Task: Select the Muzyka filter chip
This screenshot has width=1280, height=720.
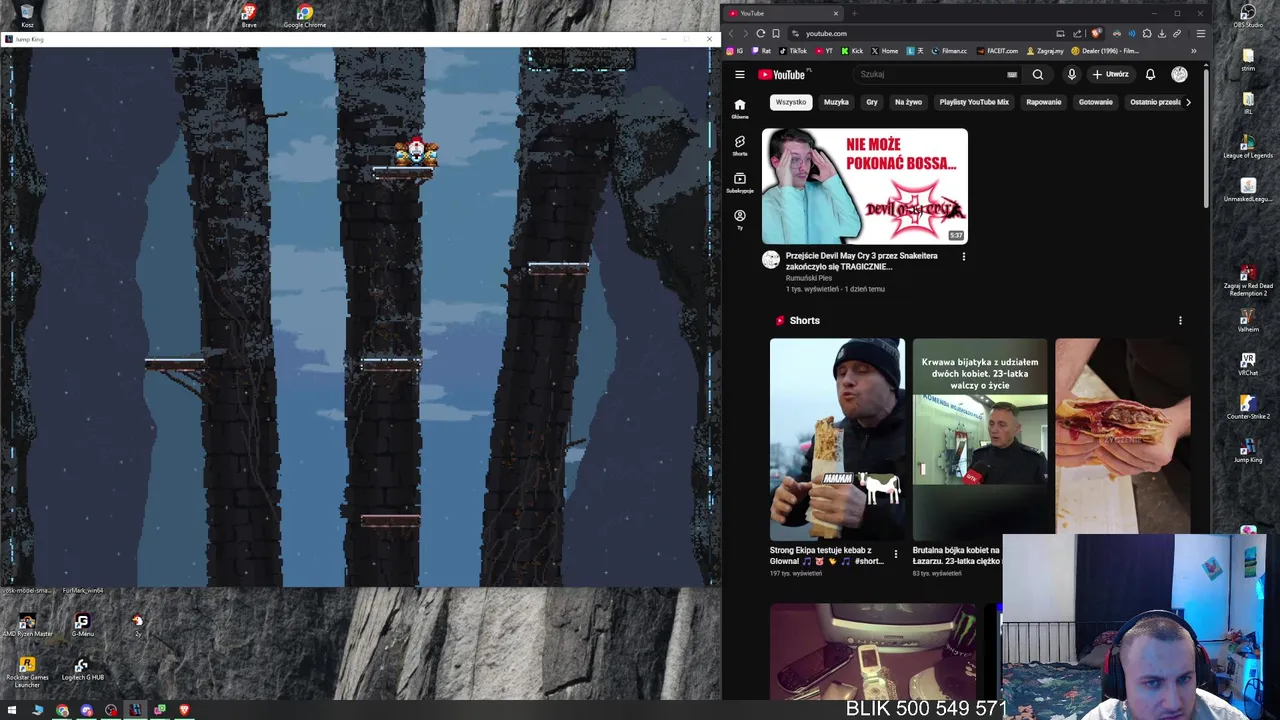Action: [x=836, y=102]
